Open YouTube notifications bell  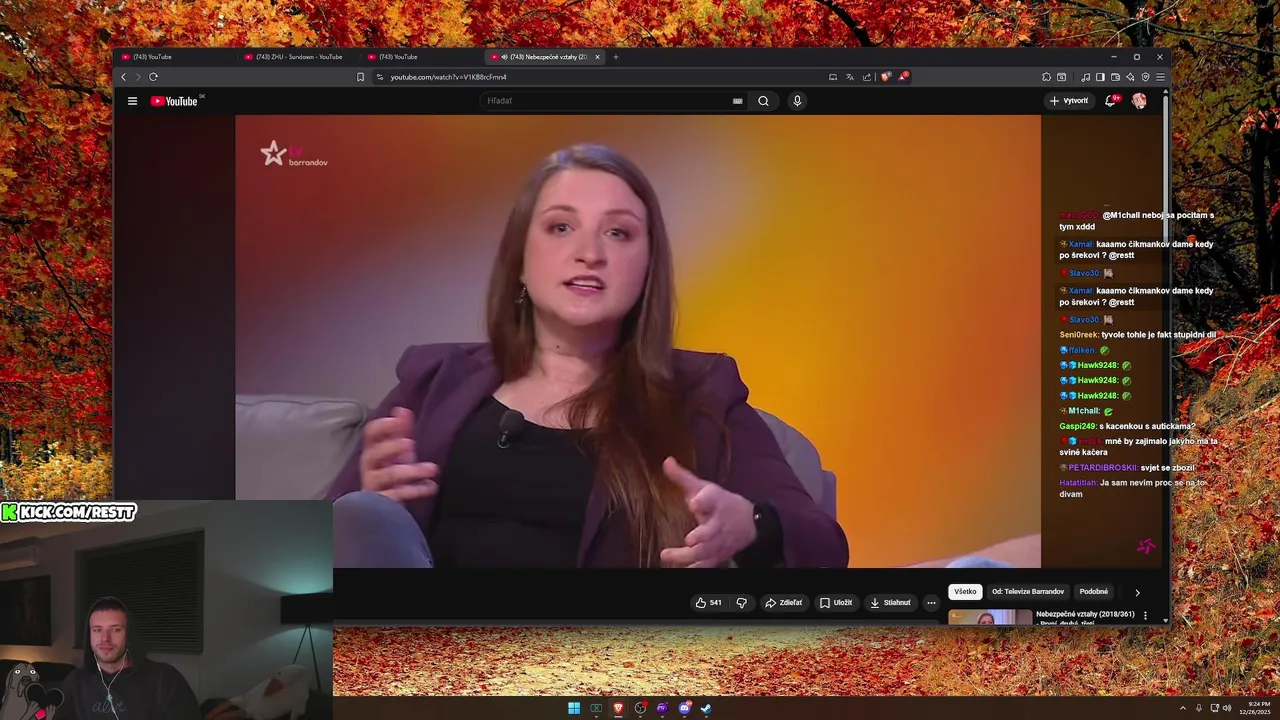click(1111, 101)
